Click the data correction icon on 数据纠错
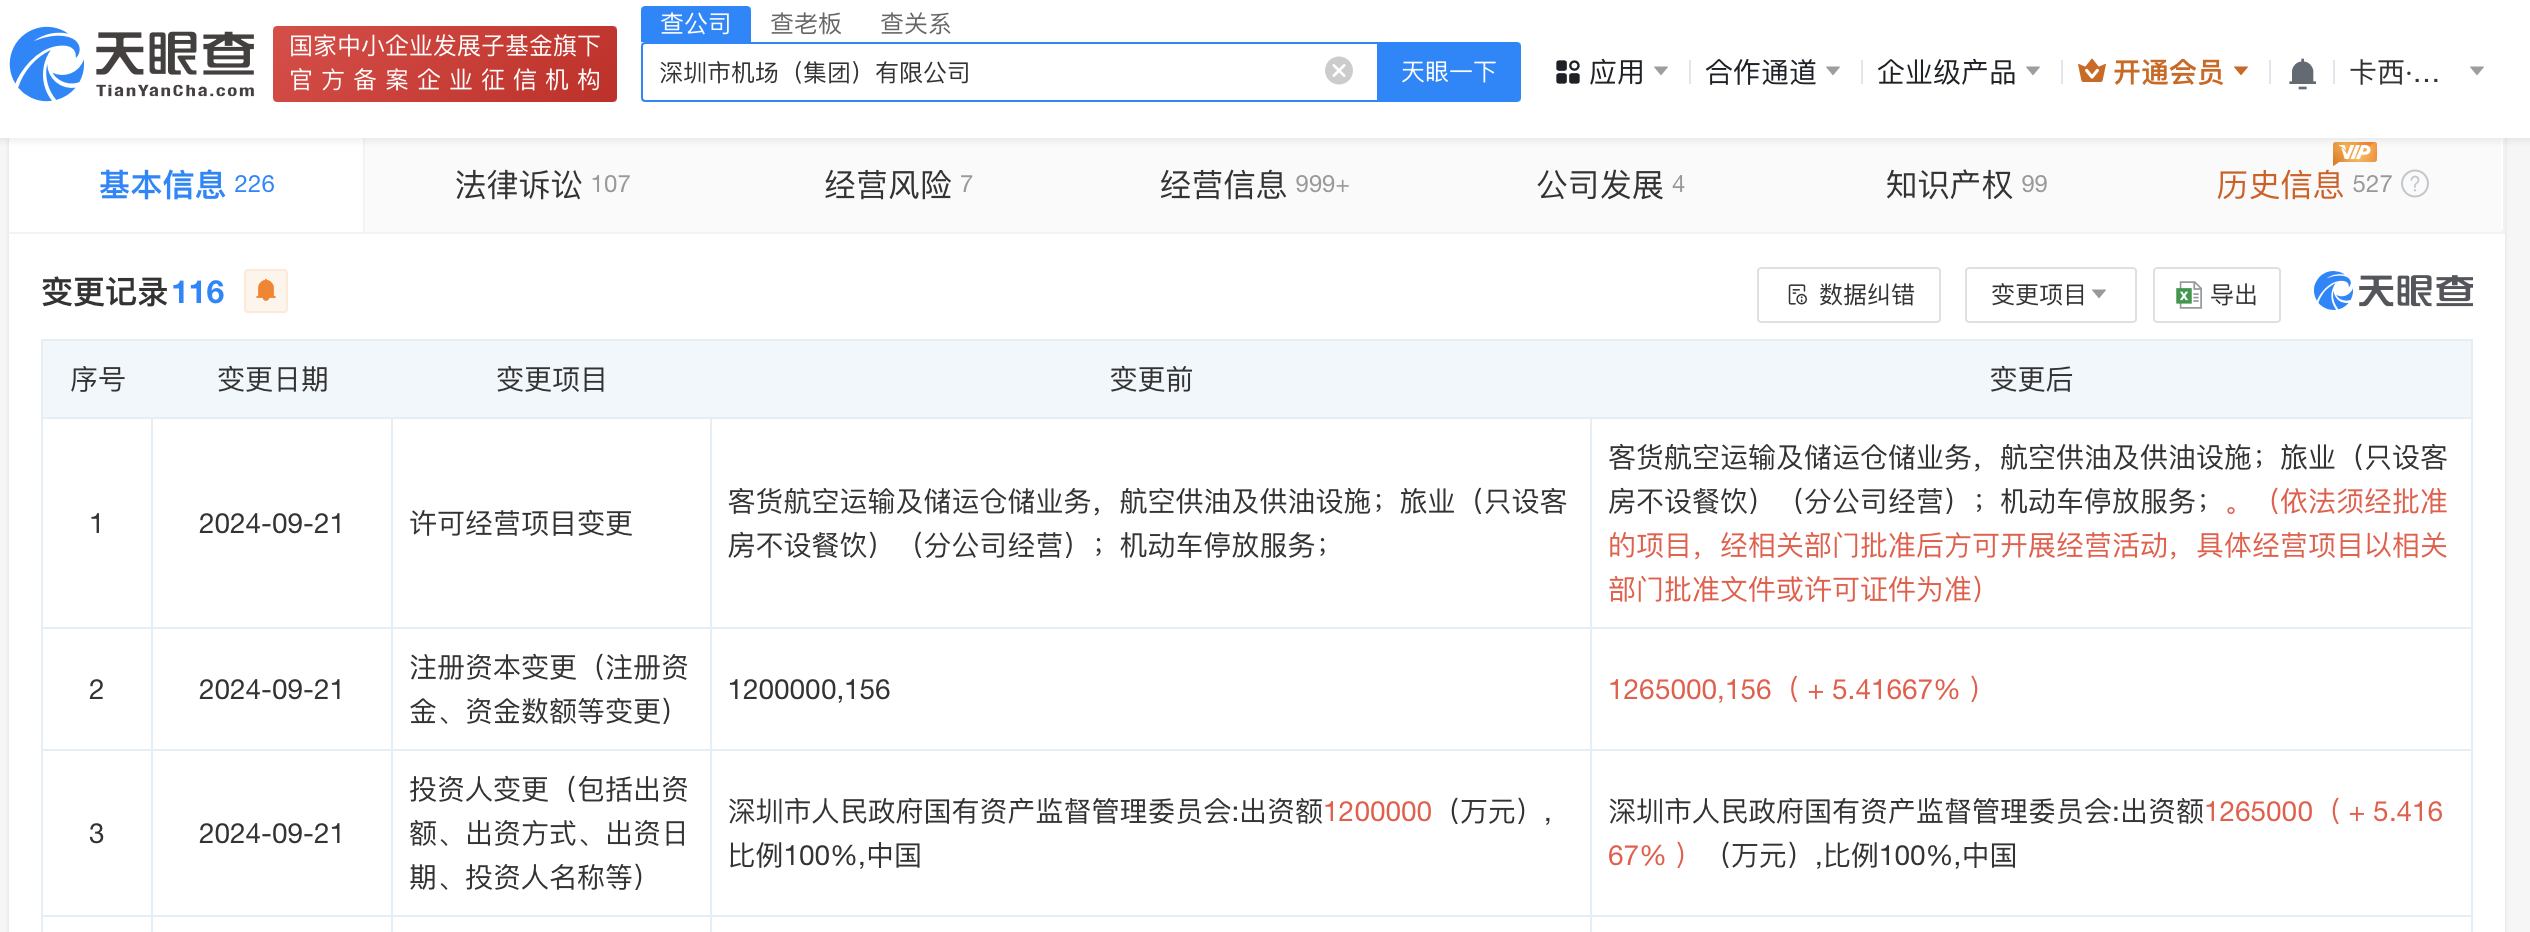This screenshot has height=932, width=2530. [1797, 294]
